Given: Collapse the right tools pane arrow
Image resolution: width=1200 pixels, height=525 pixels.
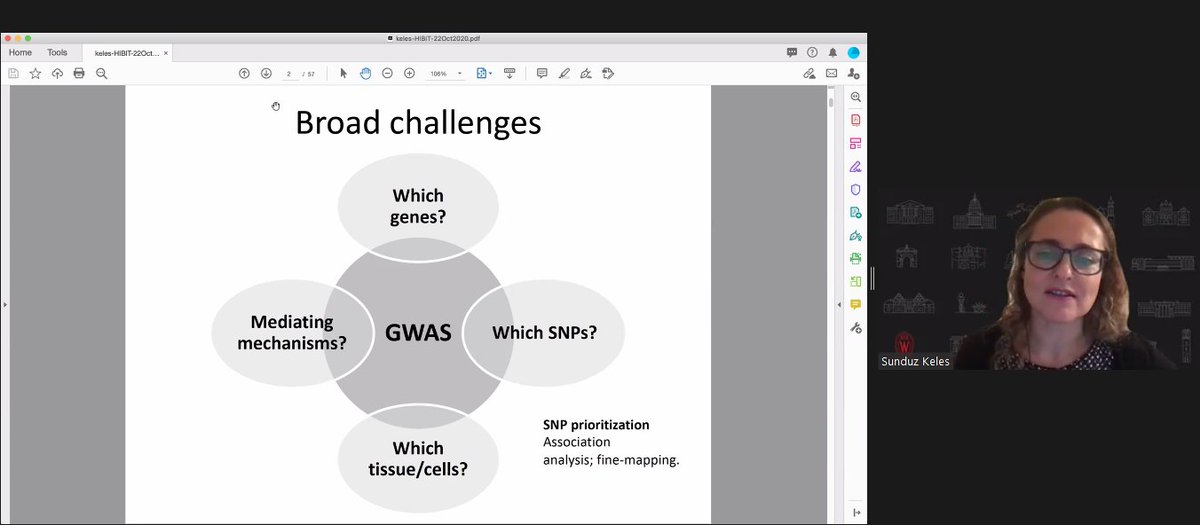Looking at the screenshot, I should pos(838,304).
